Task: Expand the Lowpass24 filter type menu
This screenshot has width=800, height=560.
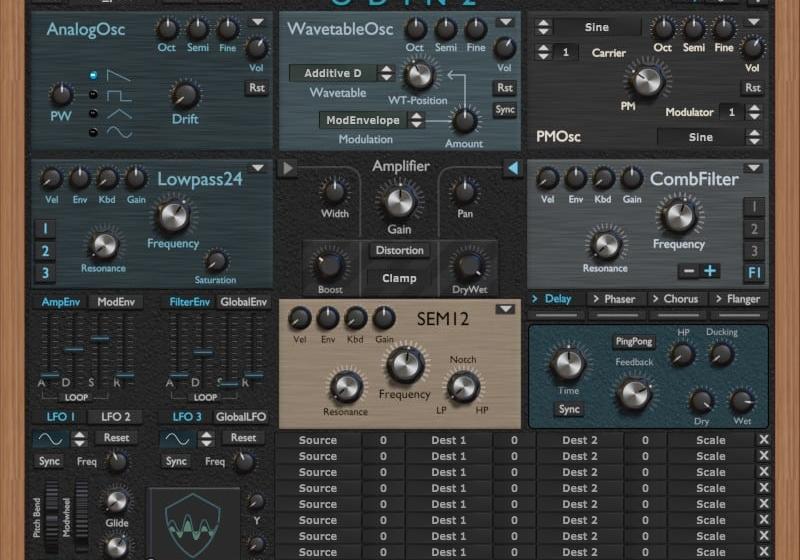Action: point(258,168)
